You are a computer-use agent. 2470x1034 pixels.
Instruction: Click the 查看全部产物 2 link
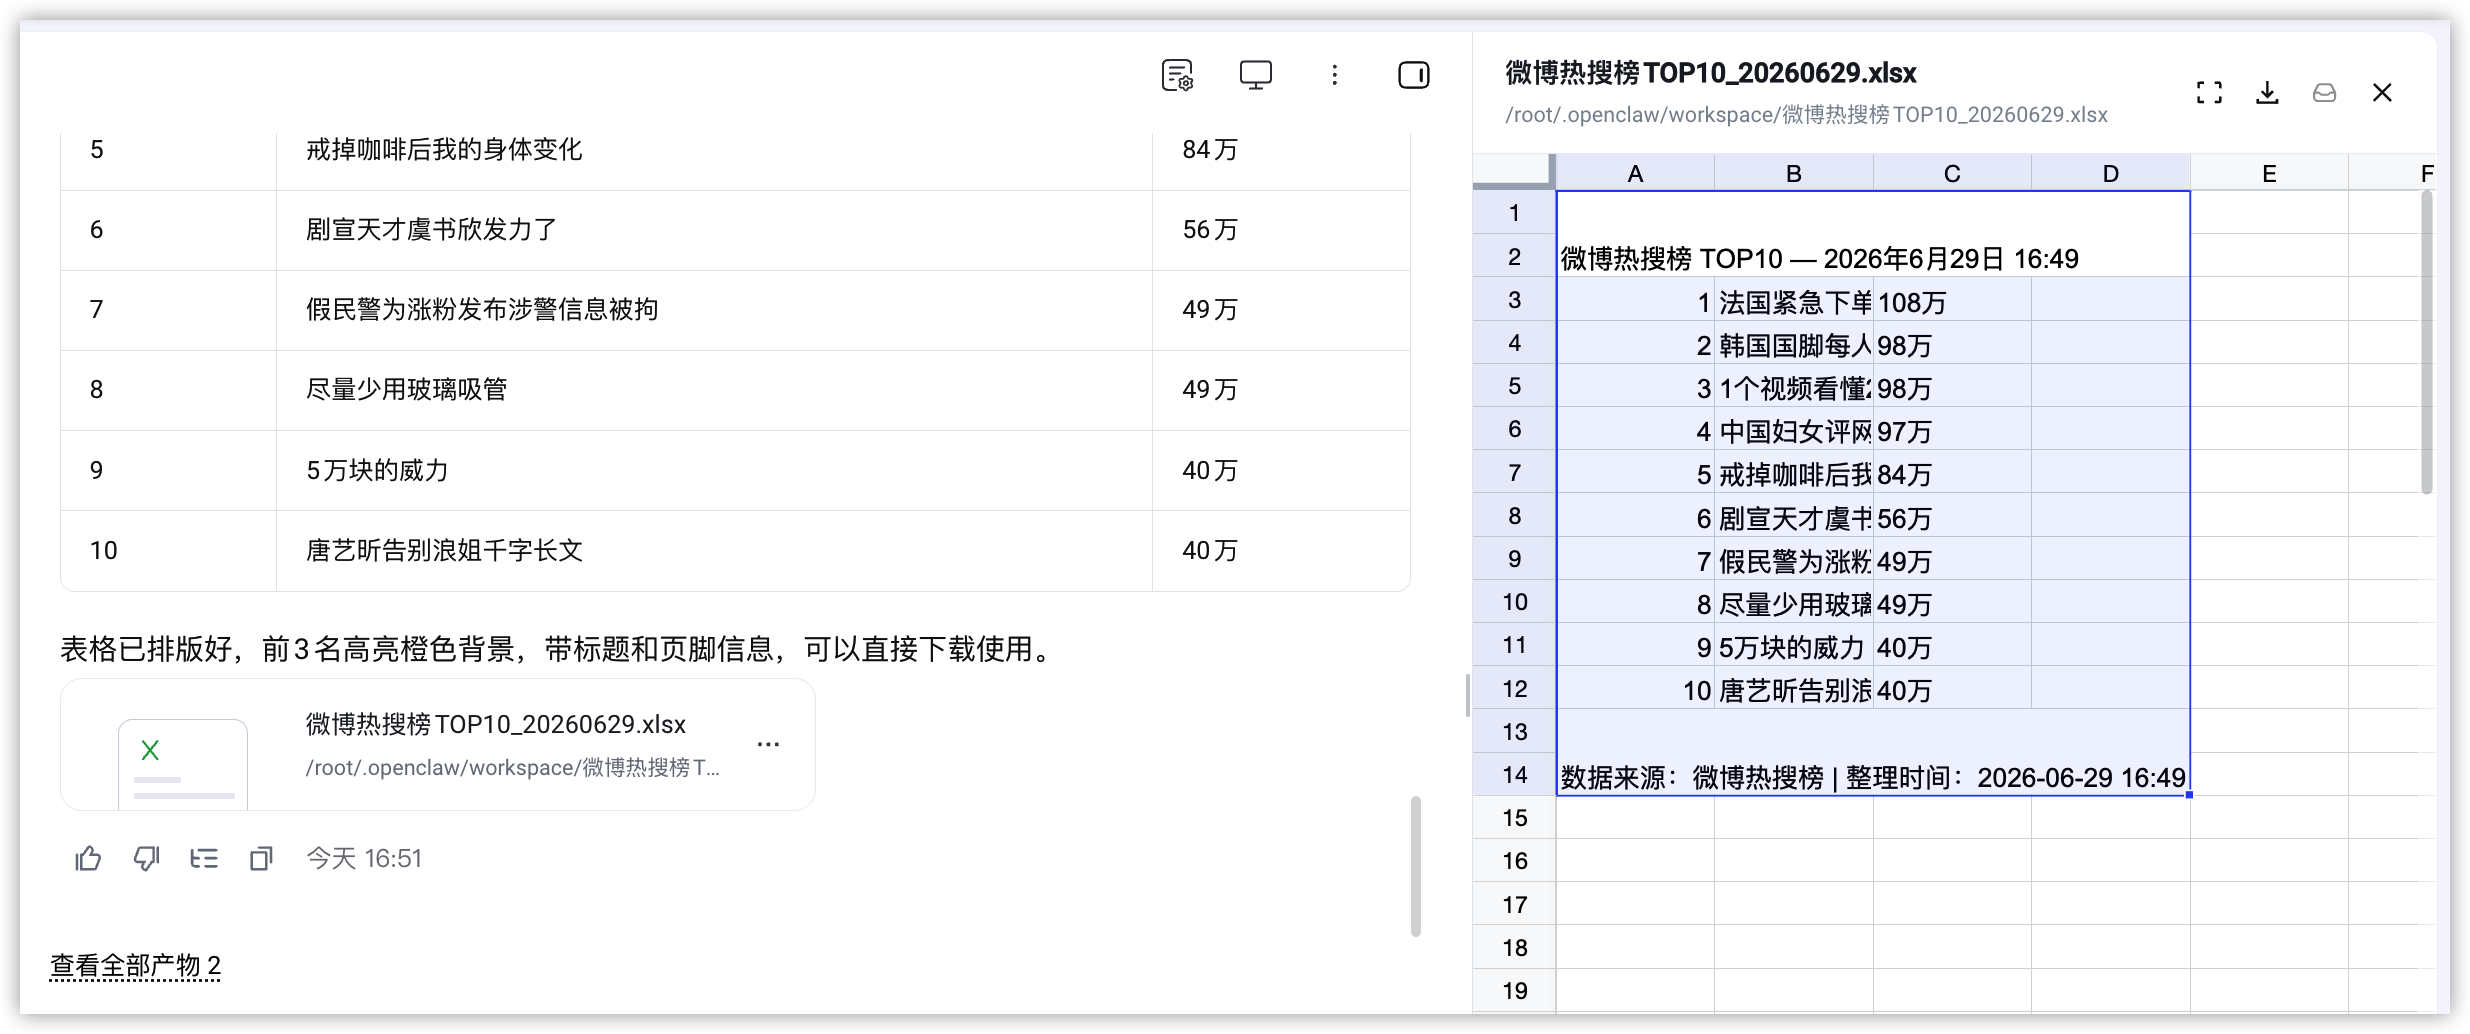[x=135, y=965]
